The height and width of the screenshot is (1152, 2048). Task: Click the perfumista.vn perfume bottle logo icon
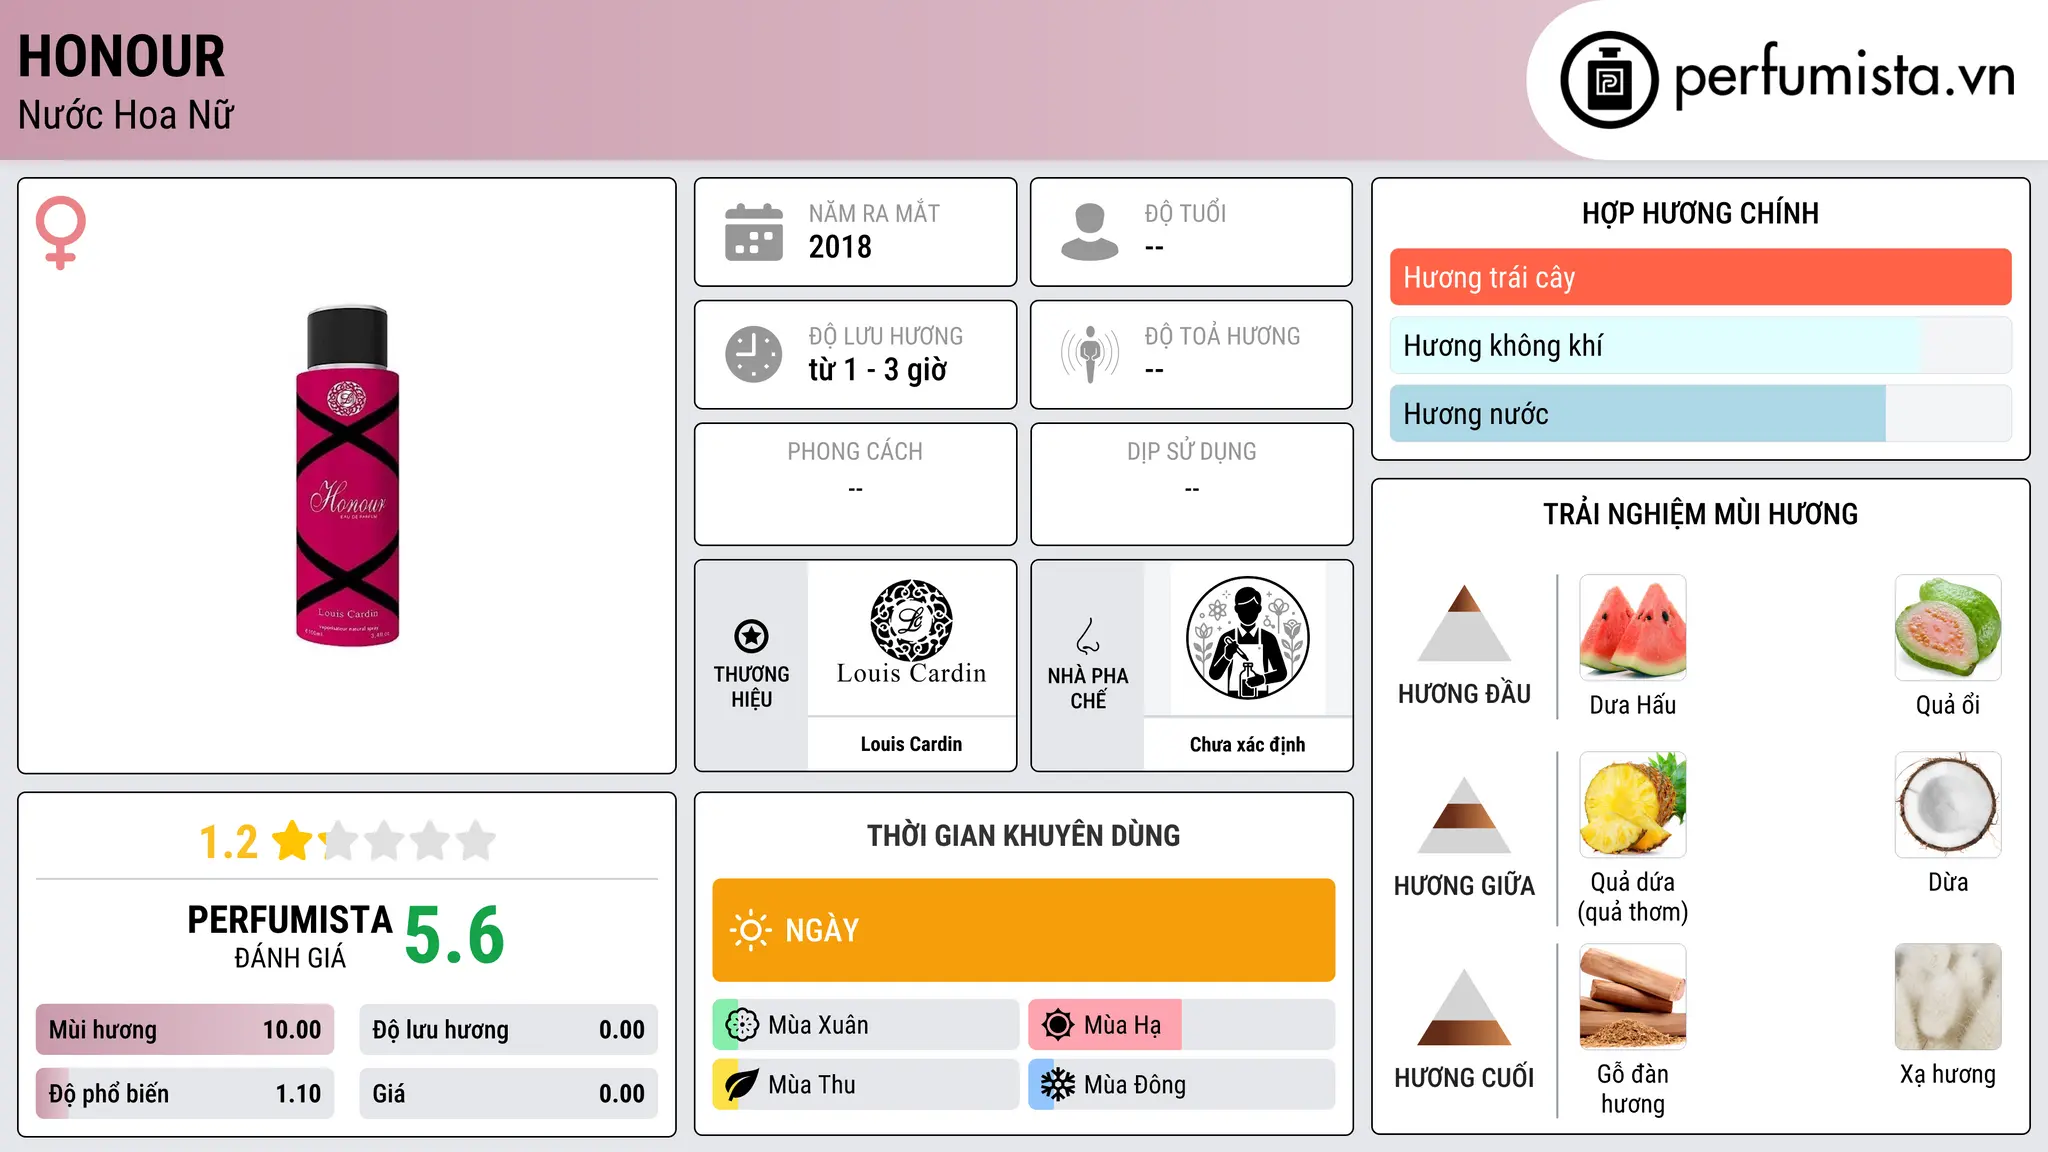click(1609, 80)
